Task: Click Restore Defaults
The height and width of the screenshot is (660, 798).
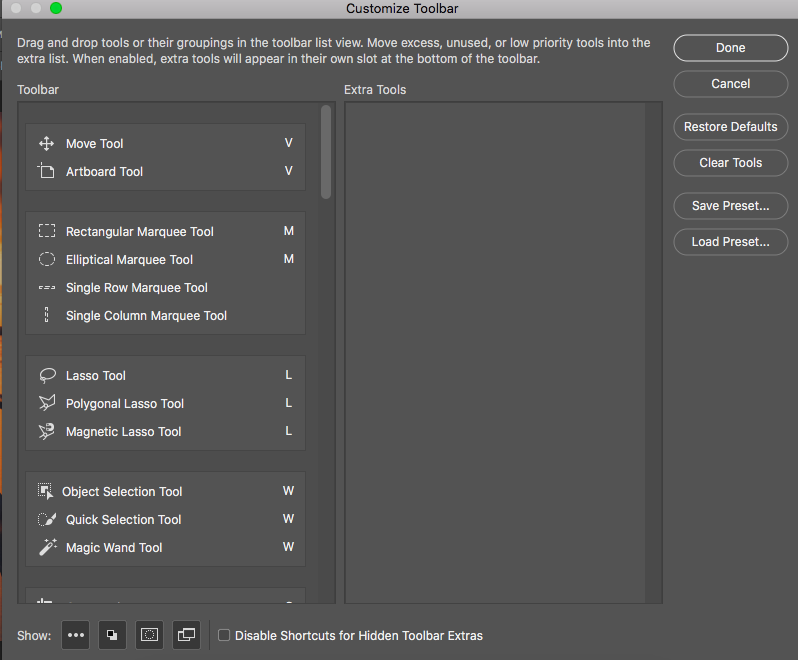Action: [x=730, y=127]
